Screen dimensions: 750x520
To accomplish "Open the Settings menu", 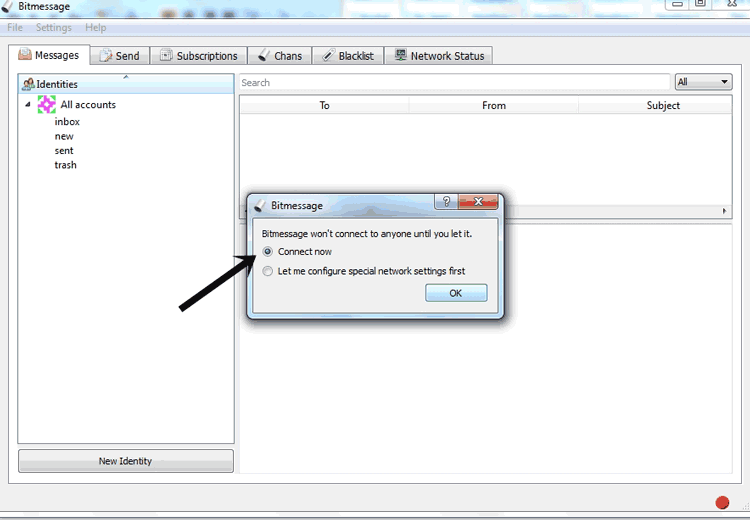I will click(54, 28).
